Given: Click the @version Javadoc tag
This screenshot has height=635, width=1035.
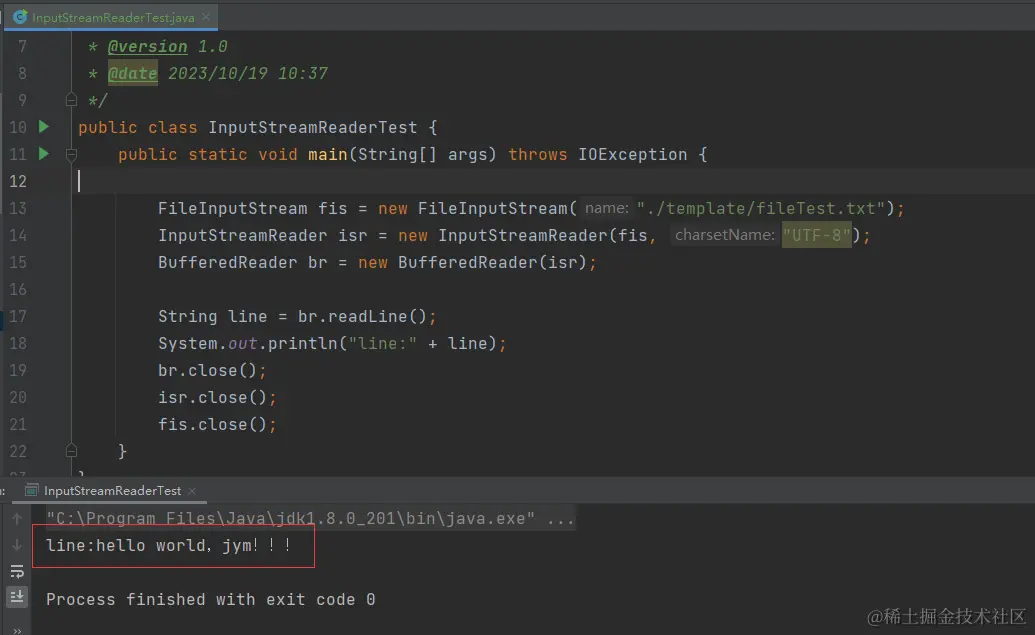Looking at the screenshot, I should (147, 47).
